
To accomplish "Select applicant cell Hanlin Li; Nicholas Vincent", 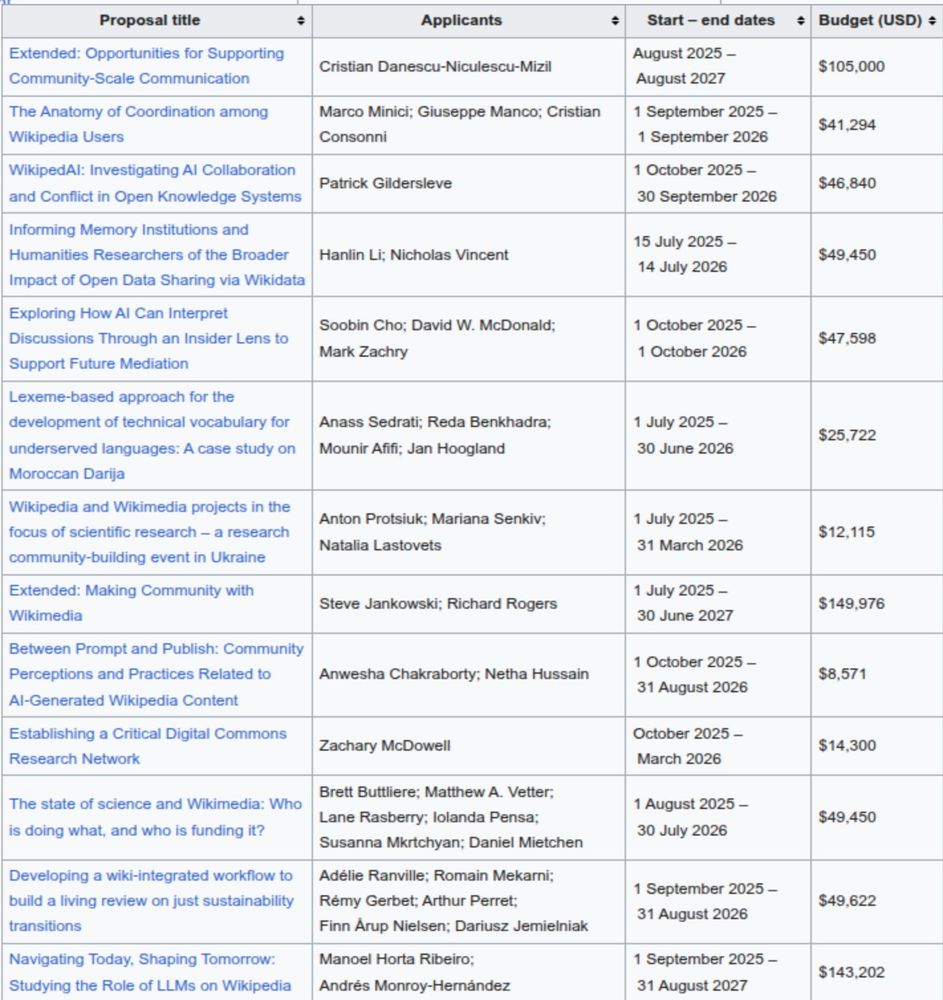I will (x=469, y=254).
